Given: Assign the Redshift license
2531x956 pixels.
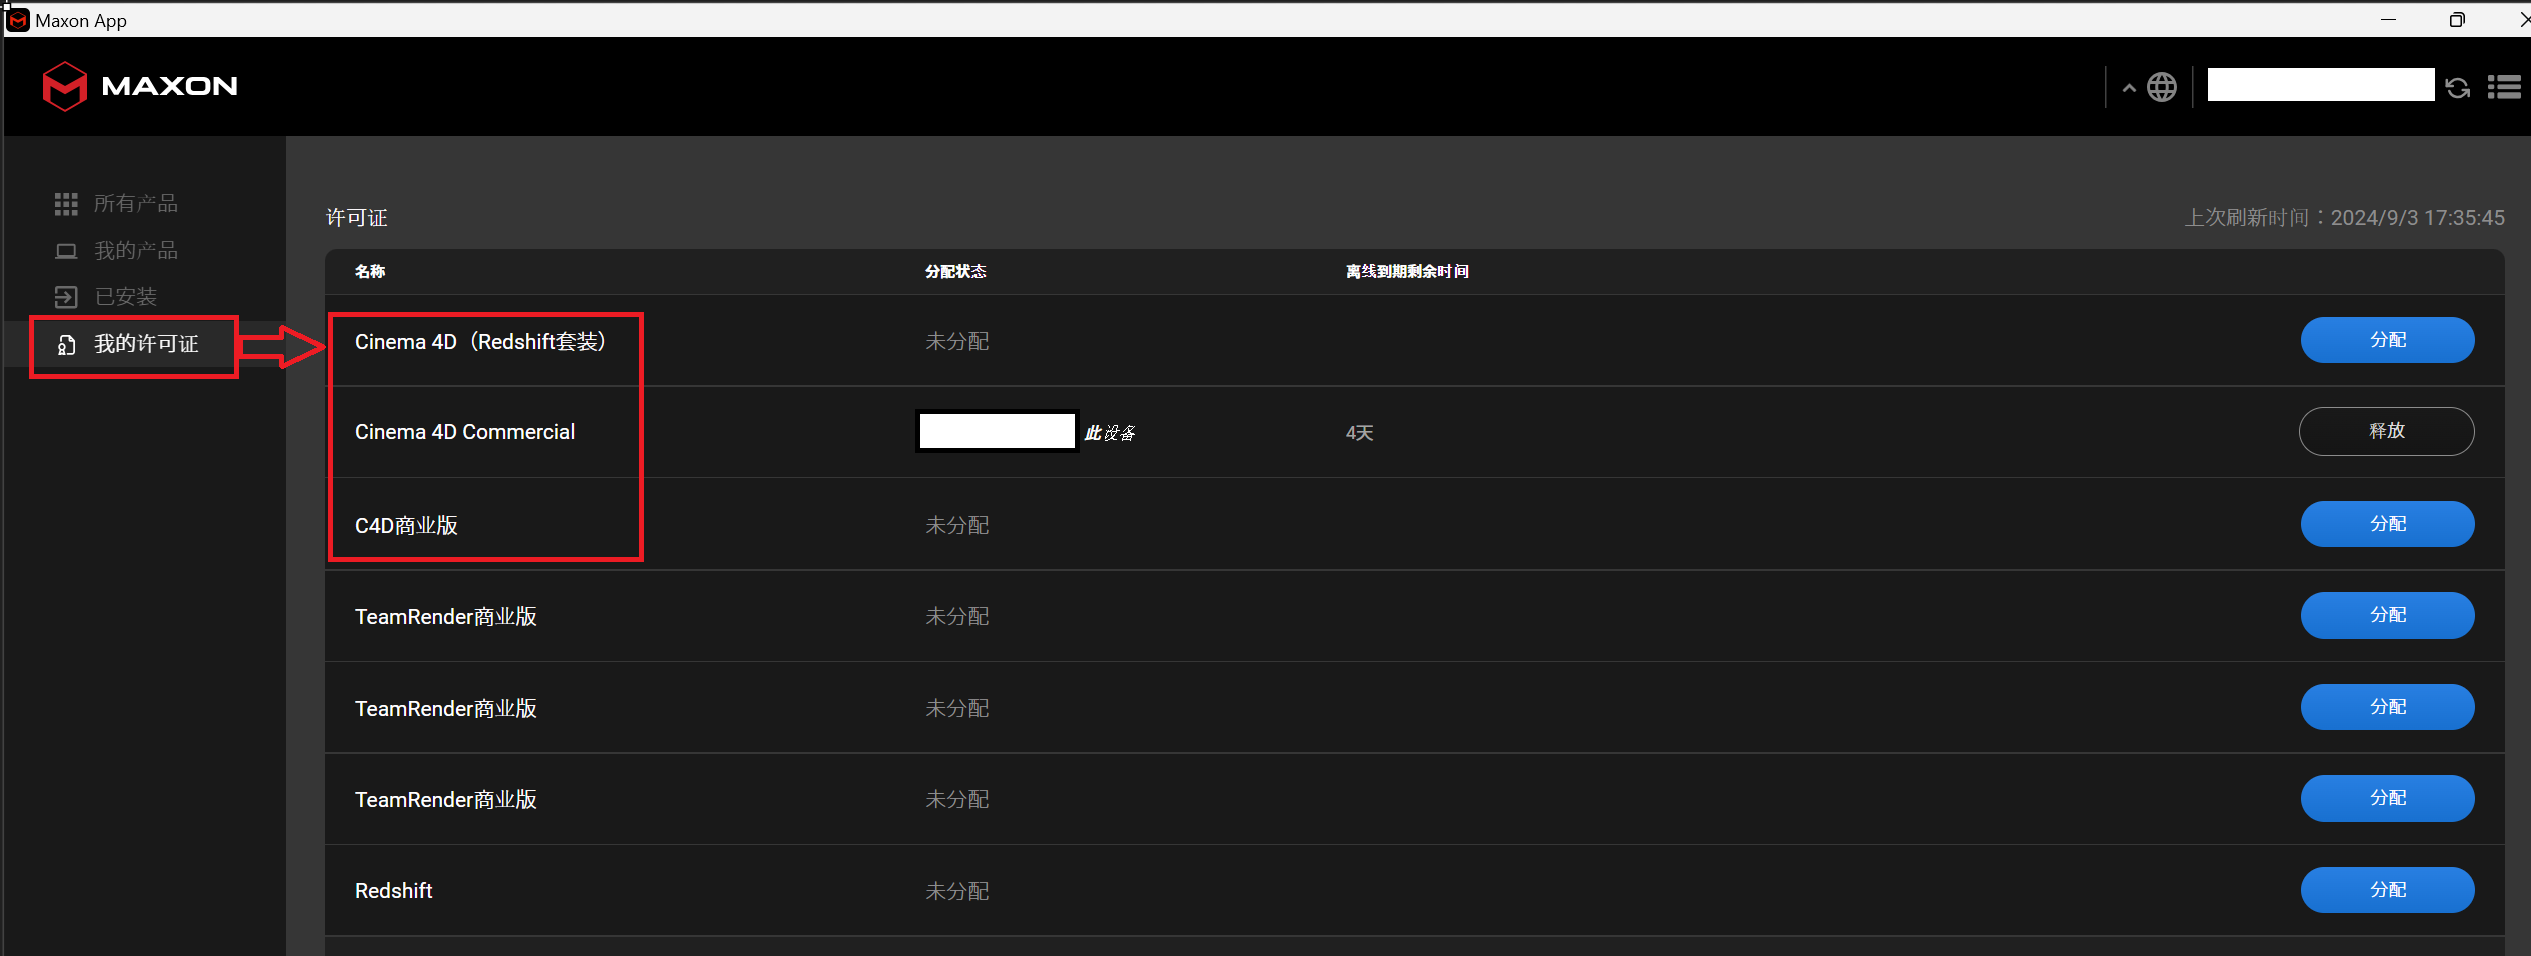Looking at the screenshot, I should pyautogui.click(x=2387, y=890).
